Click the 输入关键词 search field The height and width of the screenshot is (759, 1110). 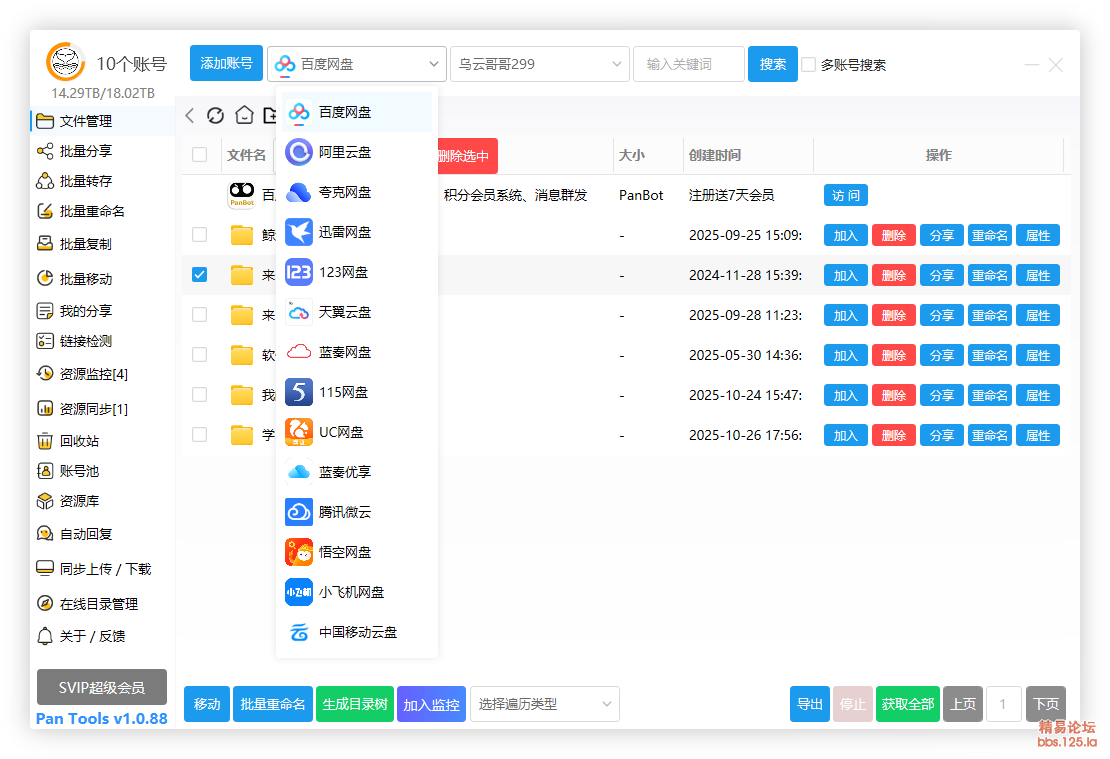[x=689, y=64]
